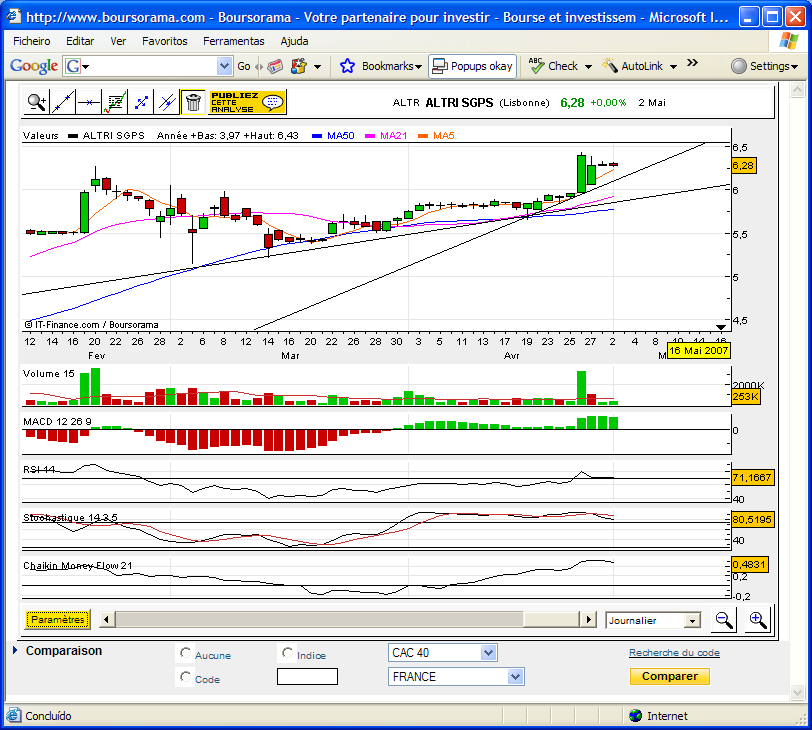Select the parallel channel lines tool

[167, 102]
